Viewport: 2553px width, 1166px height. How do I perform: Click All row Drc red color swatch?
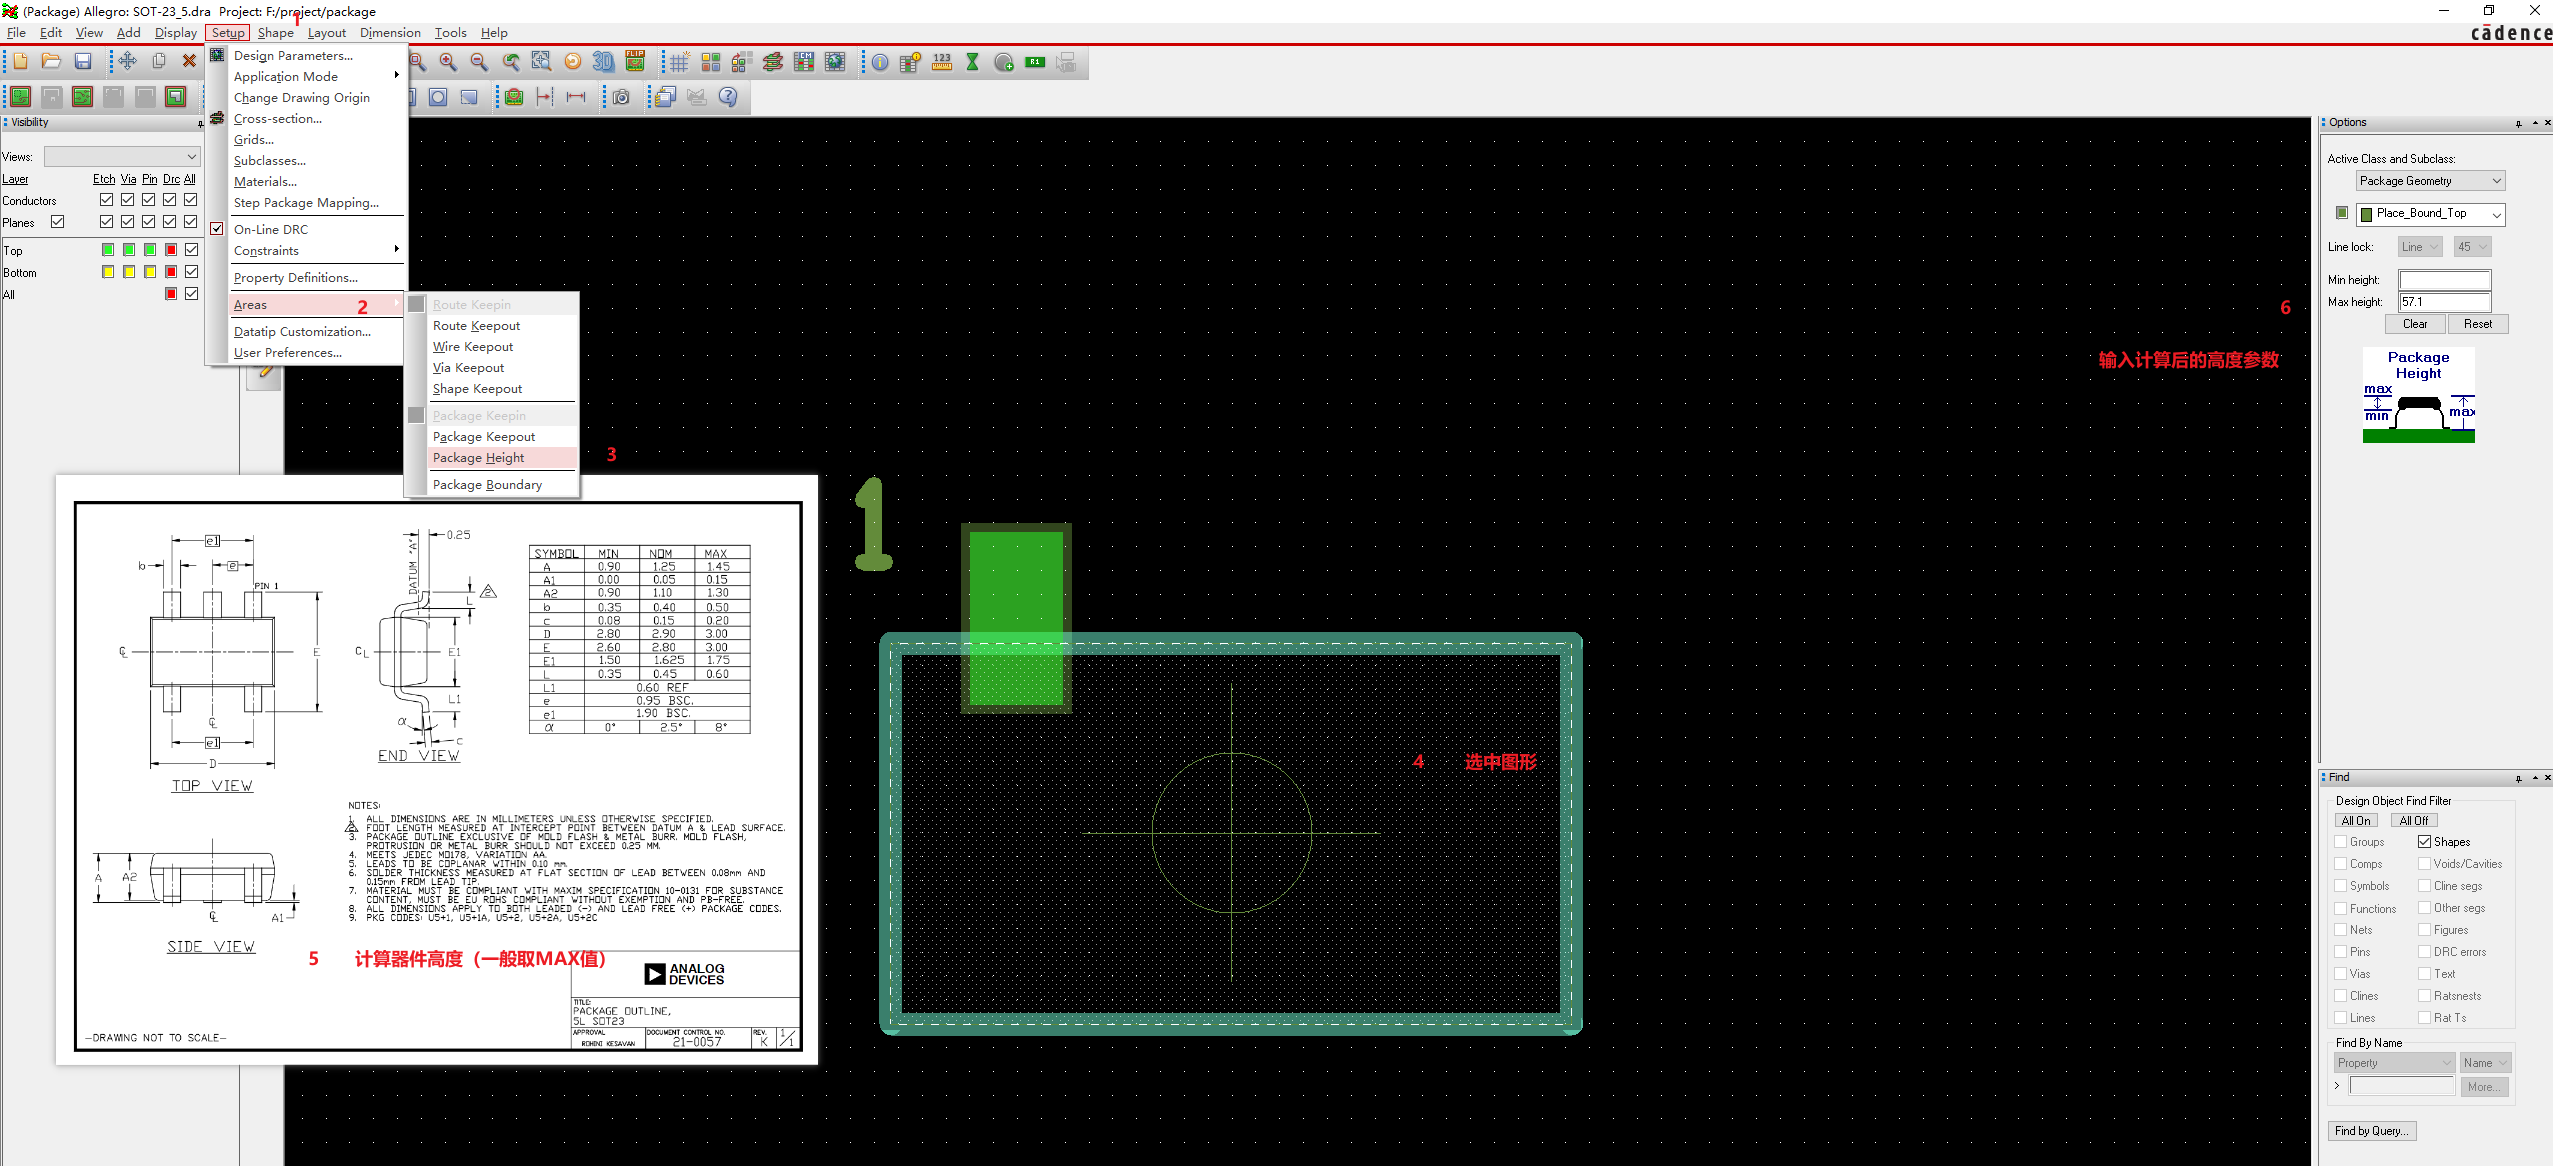pyautogui.click(x=171, y=294)
